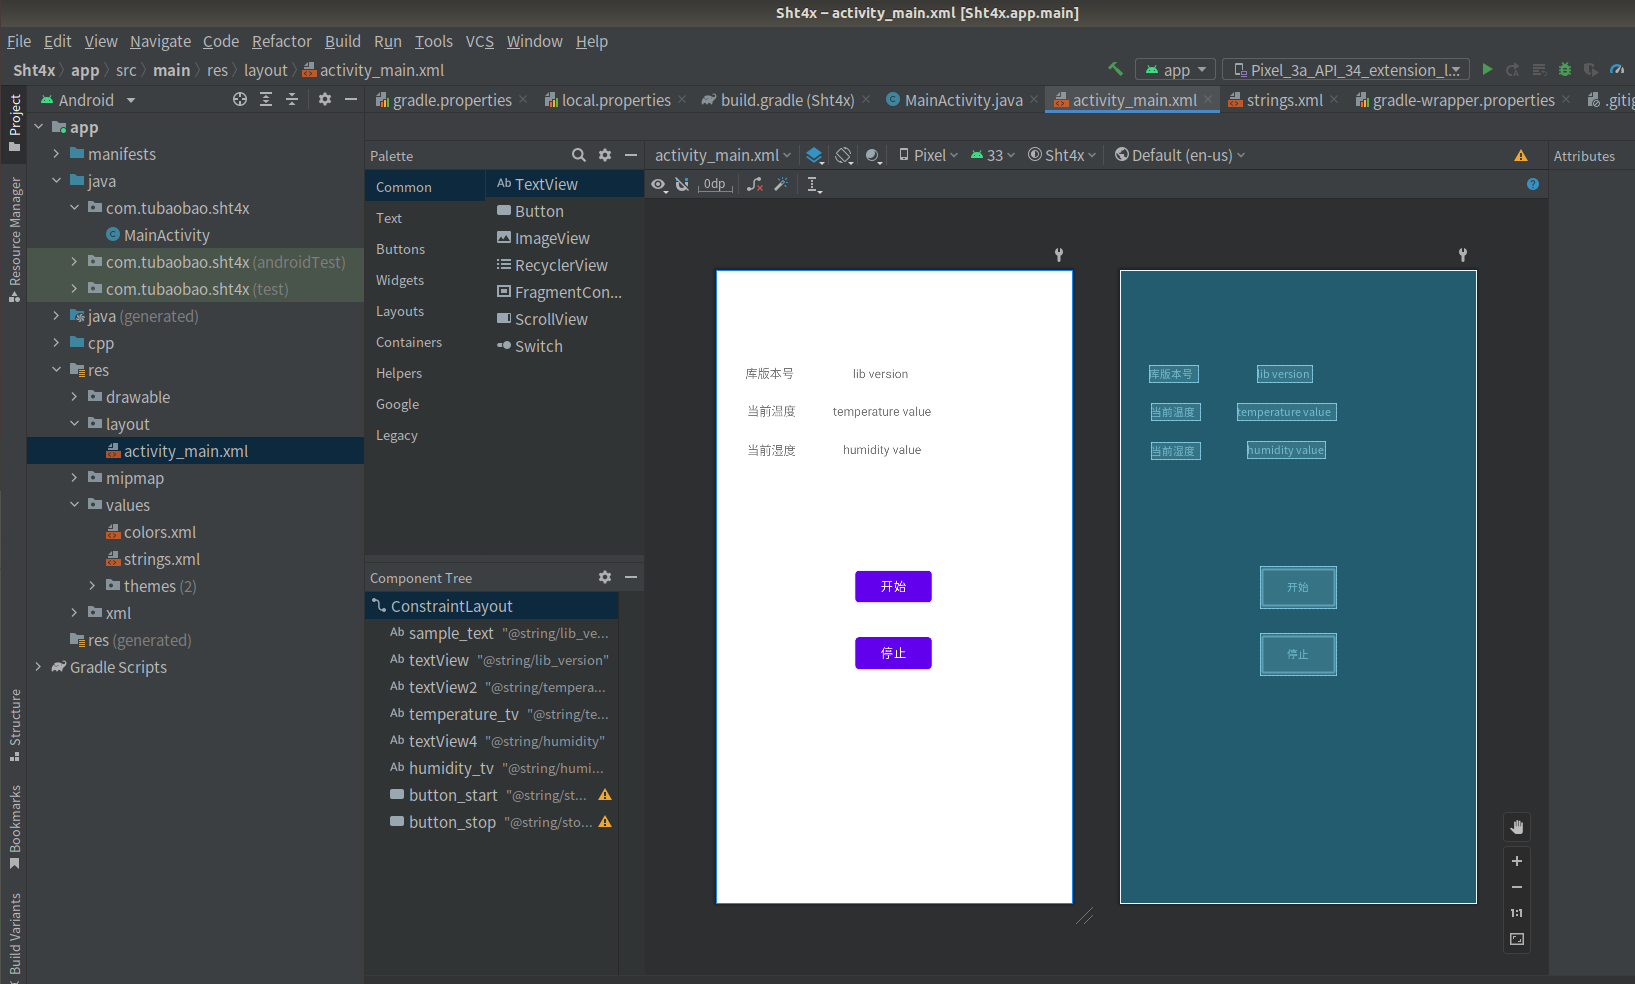Open the Pixel device dropdown
The height and width of the screenshot is (984, 1635).
coord(928,155)
